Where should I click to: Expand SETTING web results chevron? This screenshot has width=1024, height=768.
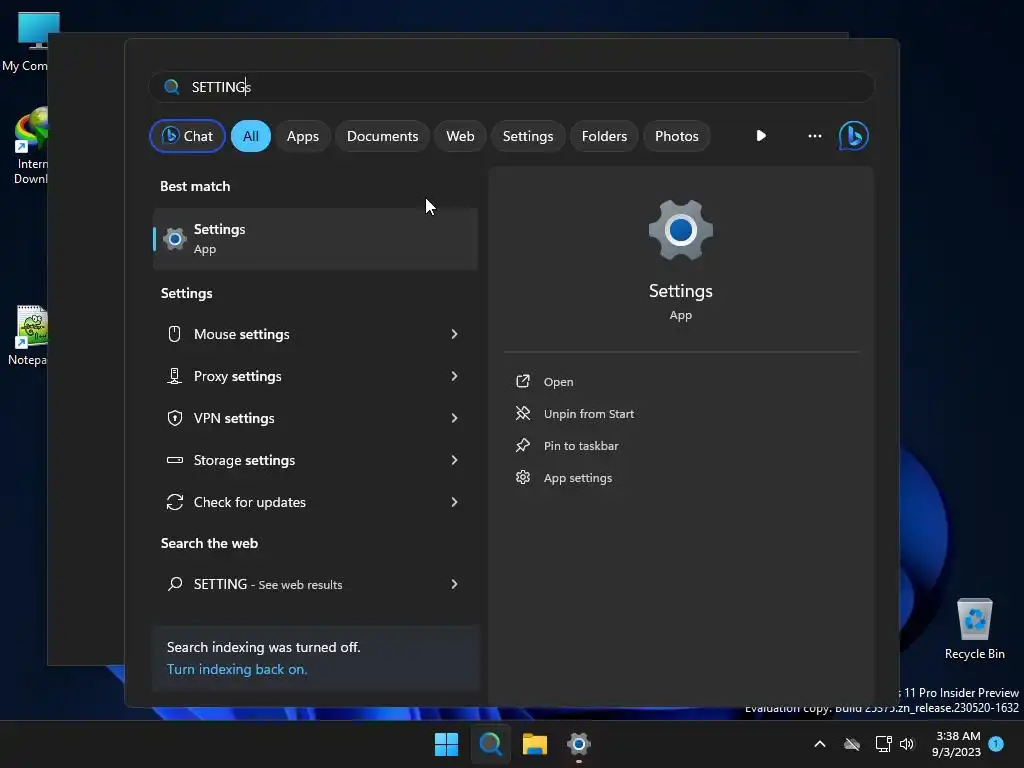pos(455,584)
